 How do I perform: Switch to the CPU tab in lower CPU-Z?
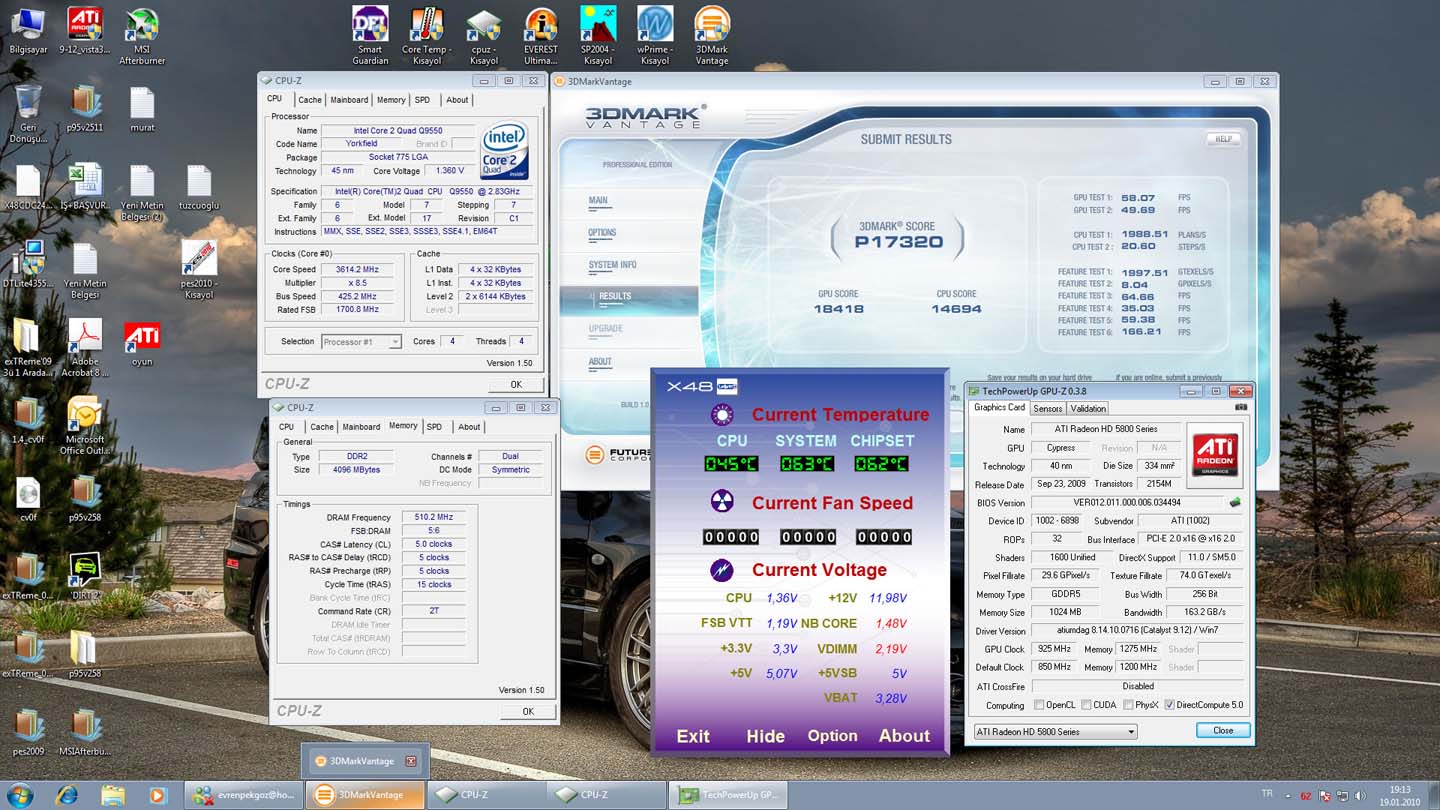286,427
